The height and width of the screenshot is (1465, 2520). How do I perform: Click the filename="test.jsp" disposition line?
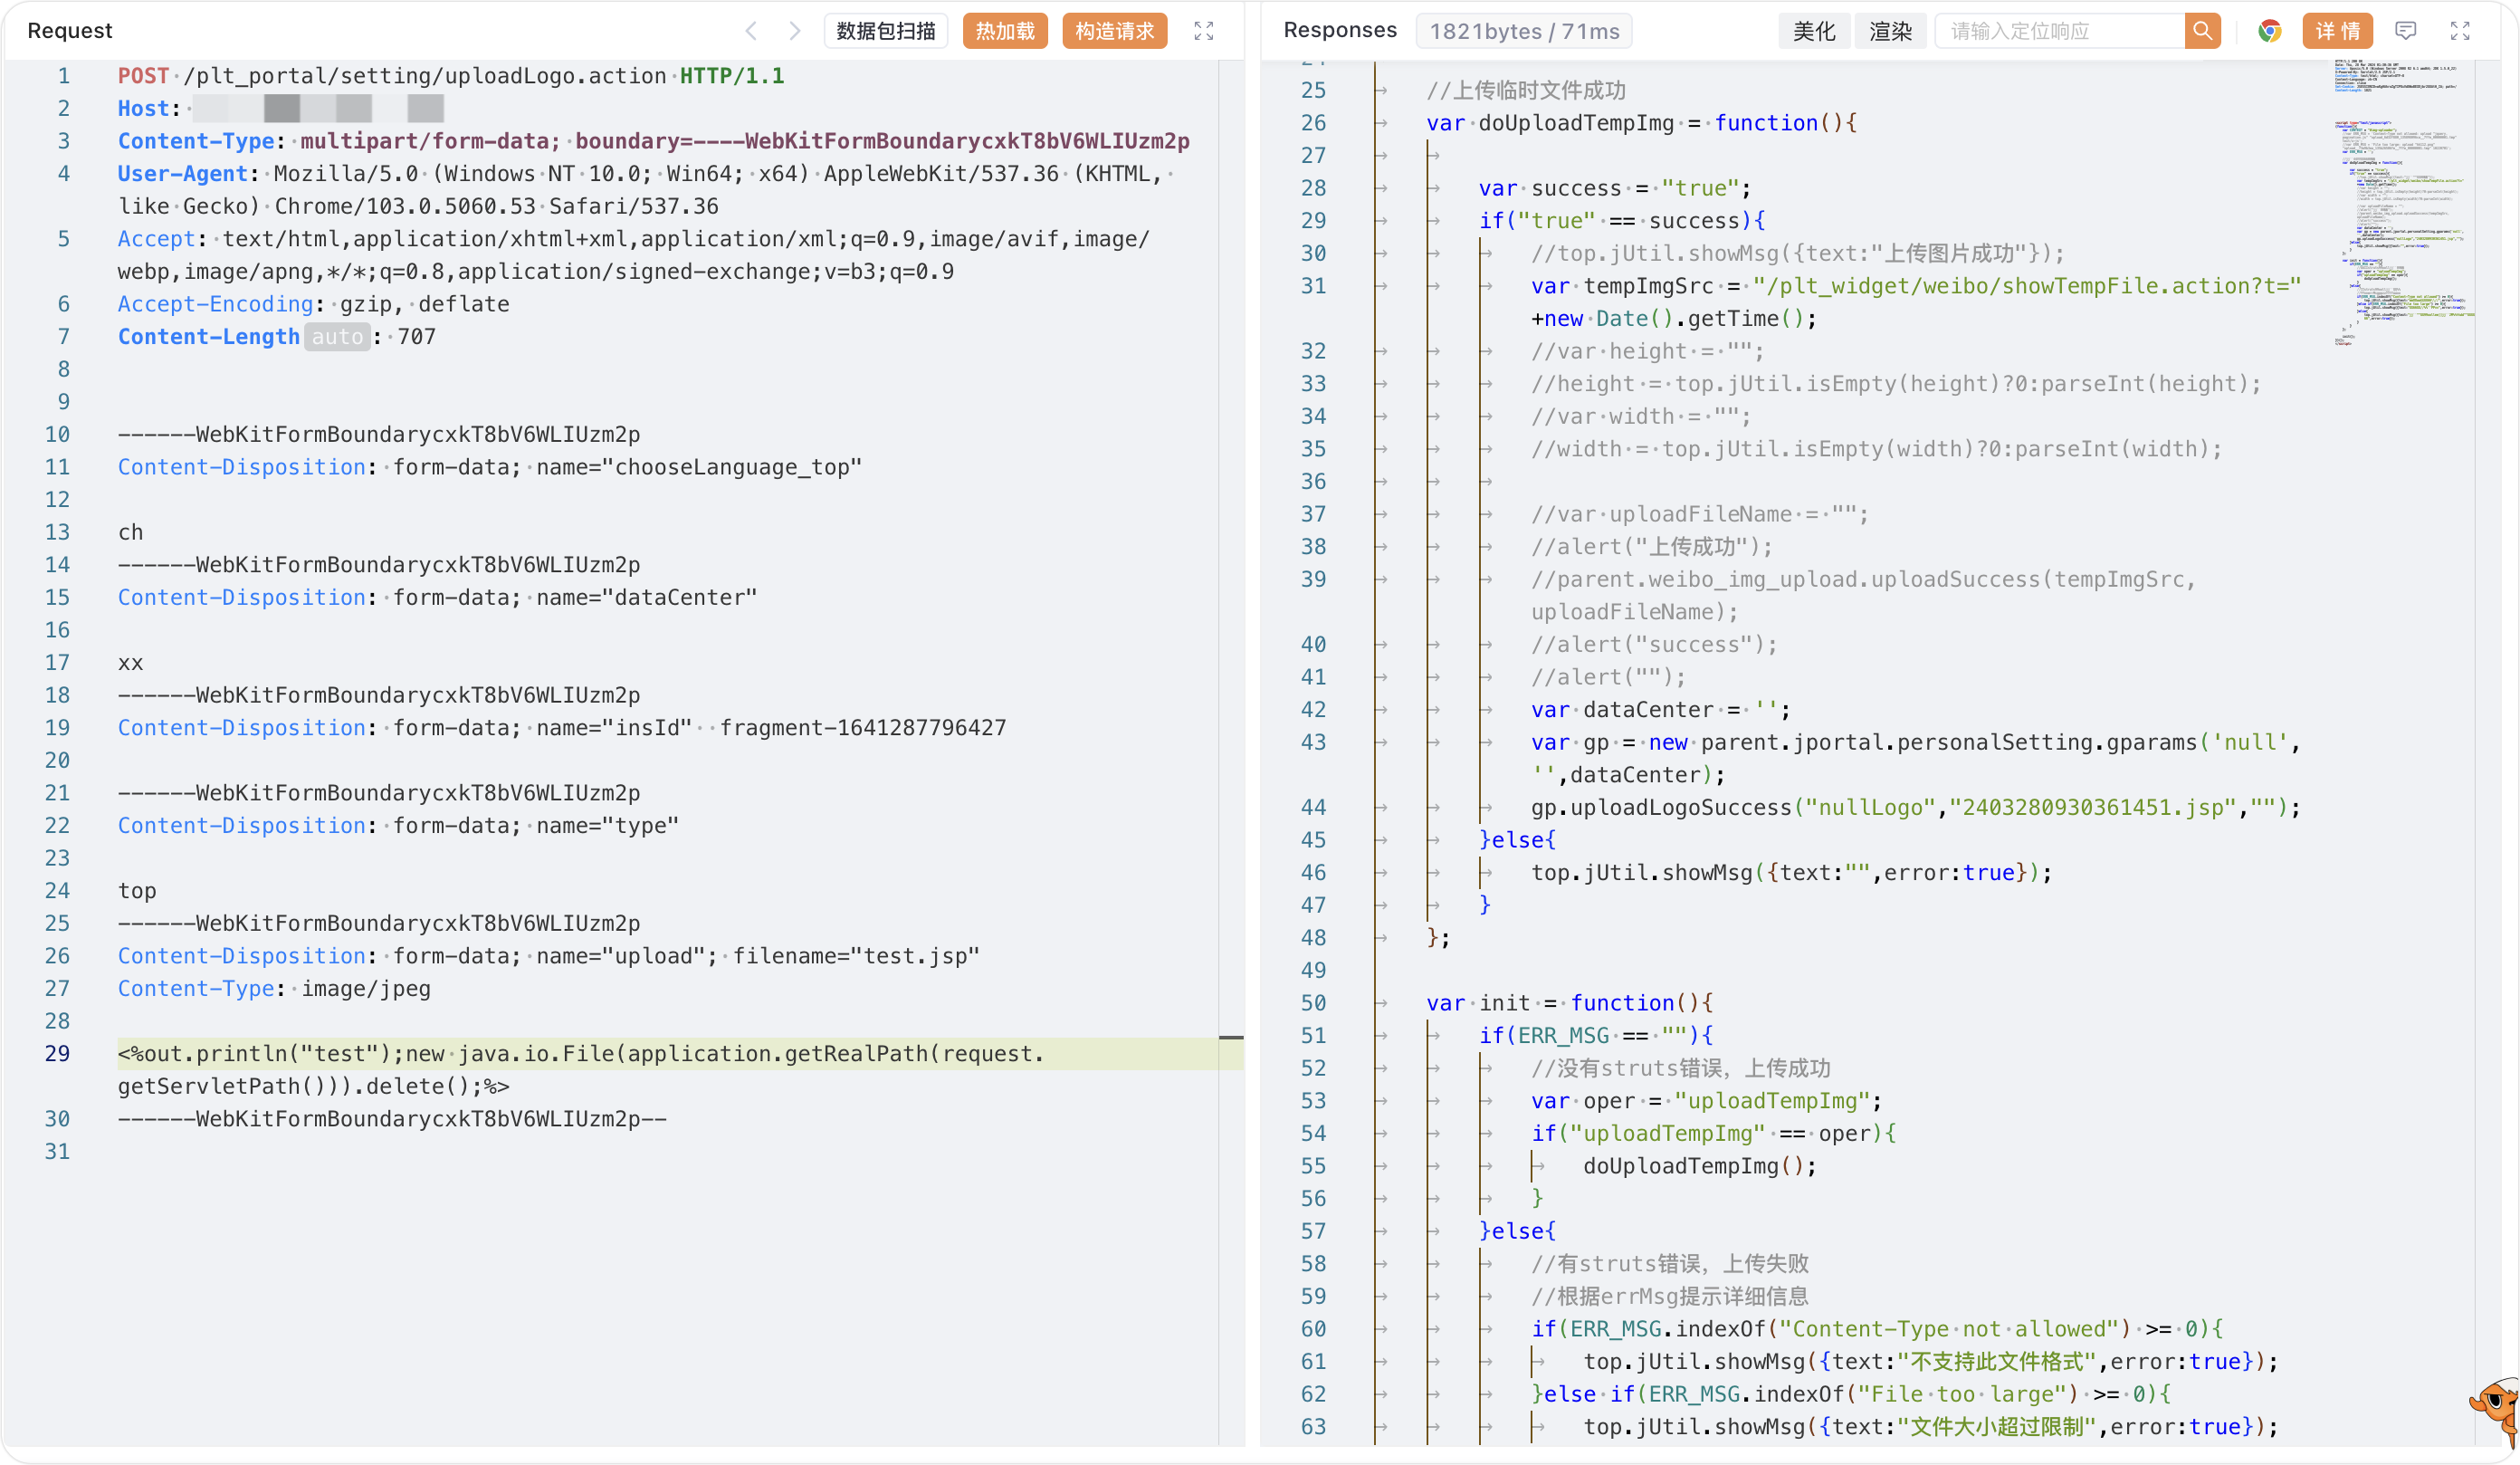(x=549, y=956)
